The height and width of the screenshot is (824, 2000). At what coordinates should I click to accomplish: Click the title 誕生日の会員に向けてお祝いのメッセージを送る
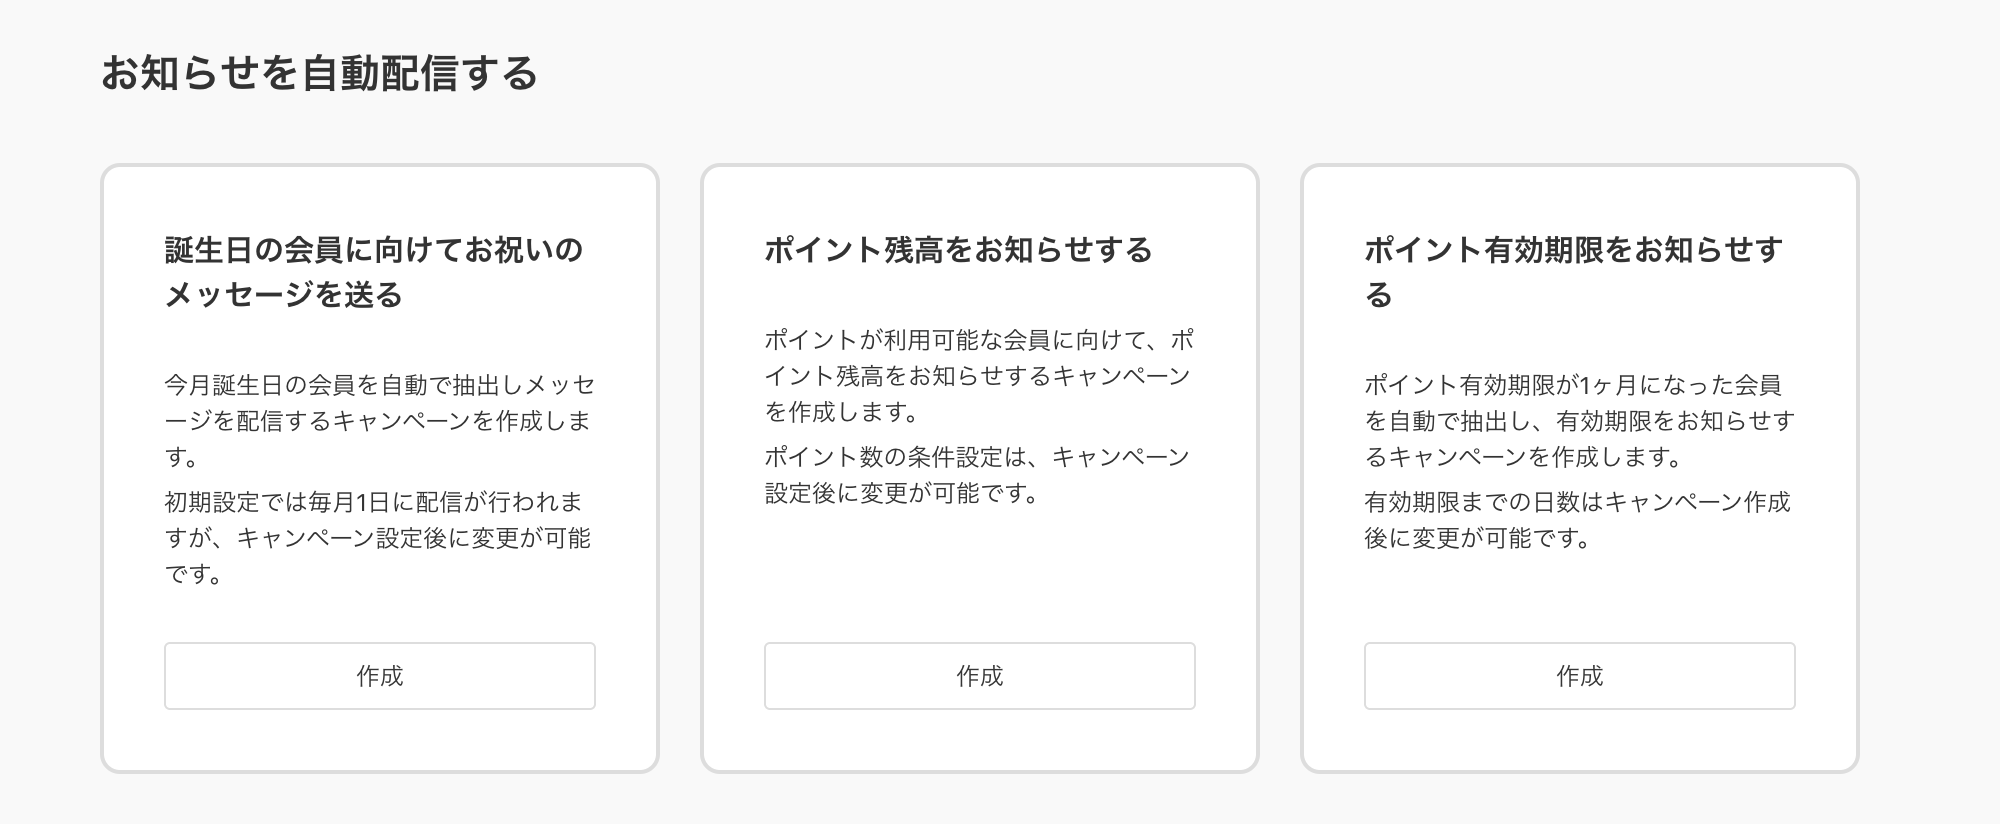tap(377, 270)
